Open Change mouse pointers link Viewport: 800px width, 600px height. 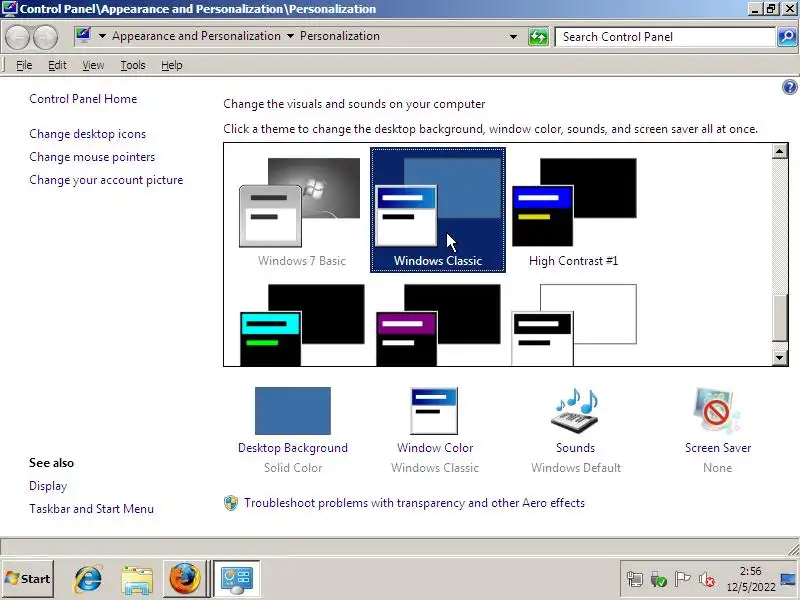92,157
